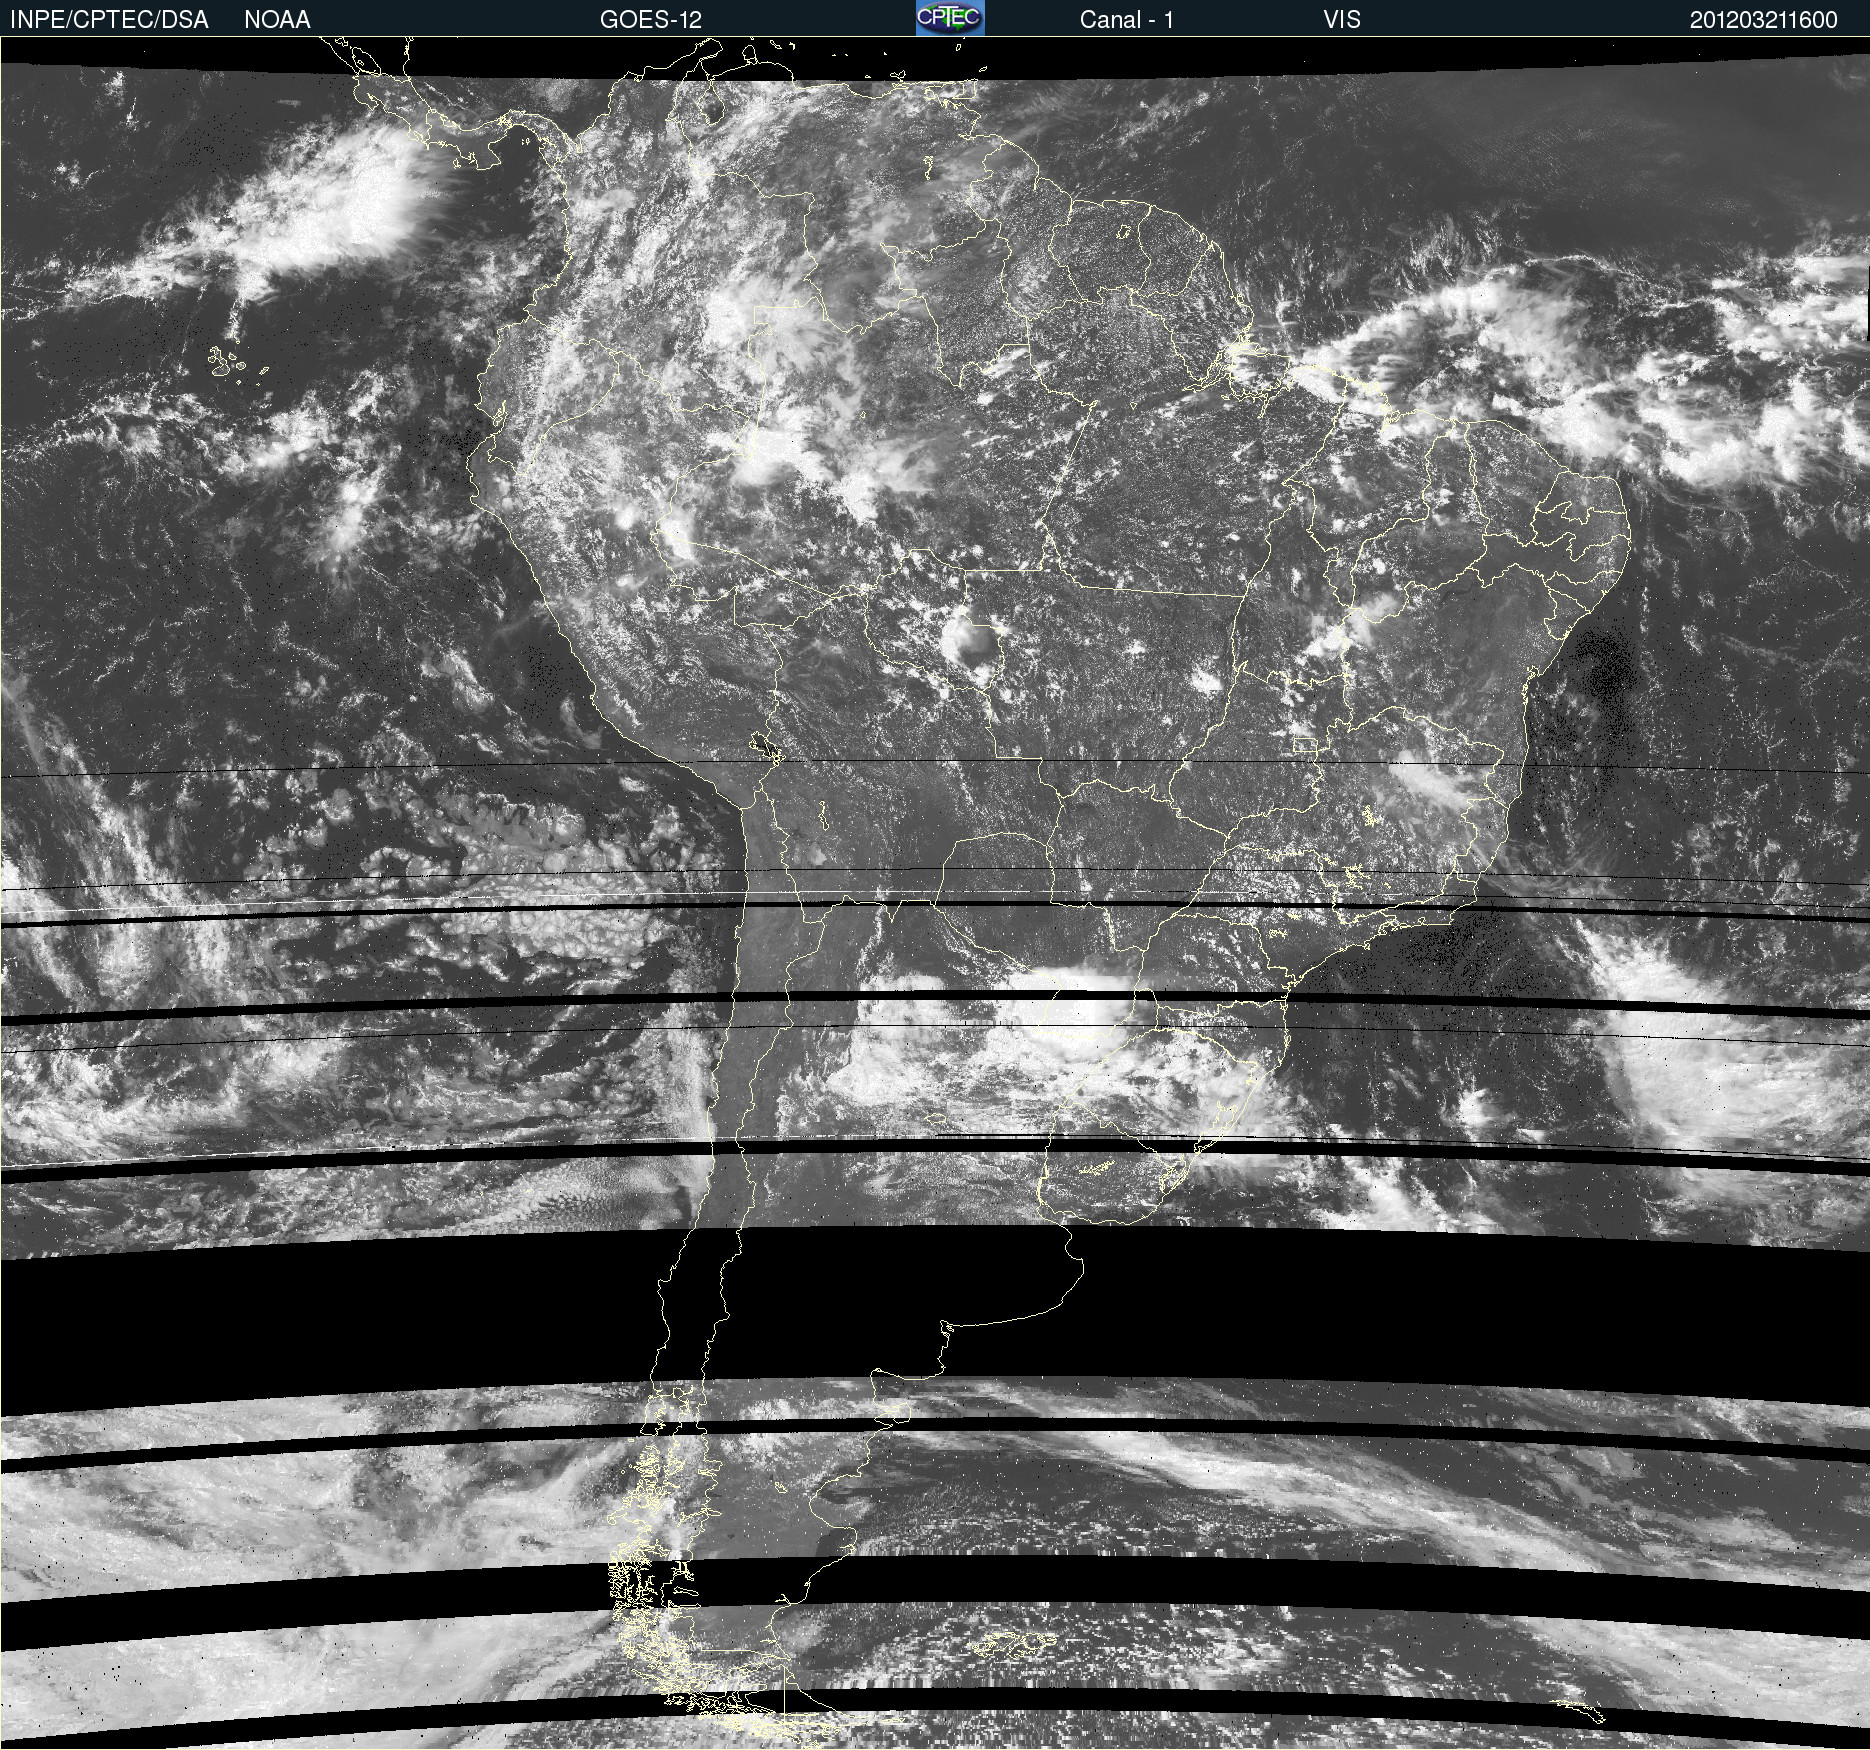Click the INPE/CPTEC/DSA header text
Viewport: 1870px width, 1750px height.
coord(109,20)
